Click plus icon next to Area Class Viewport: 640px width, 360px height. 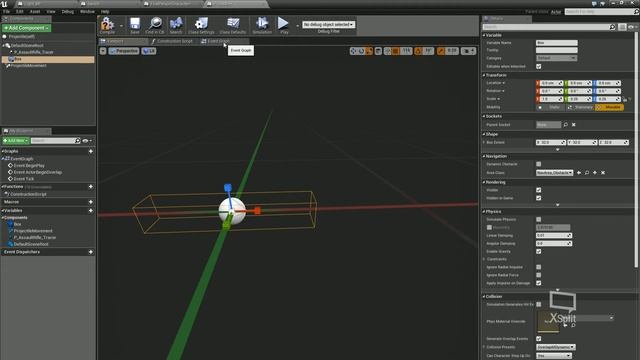click(x=595, y=173)
